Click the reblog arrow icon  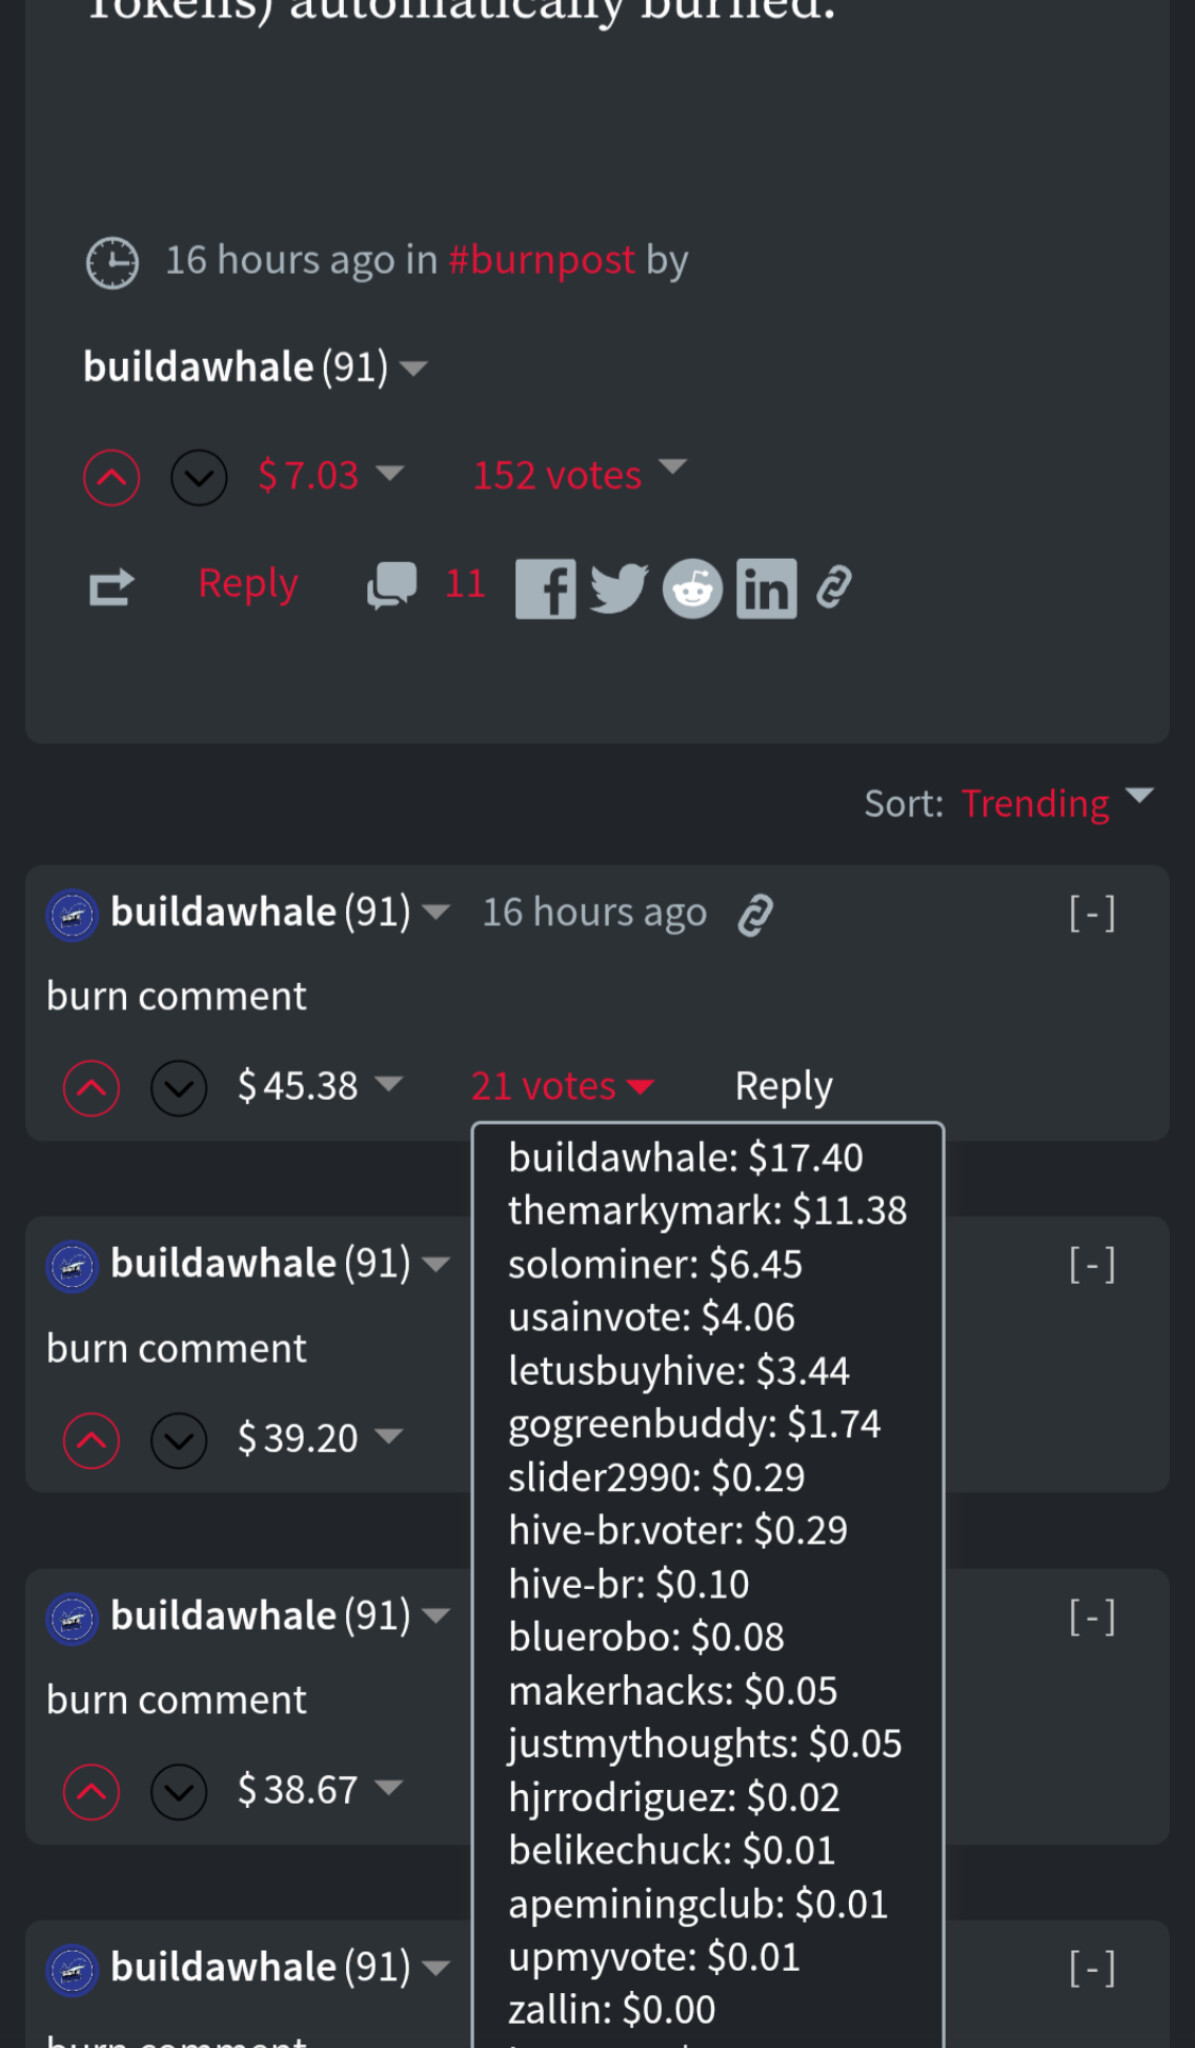click(x=111, y=587)
